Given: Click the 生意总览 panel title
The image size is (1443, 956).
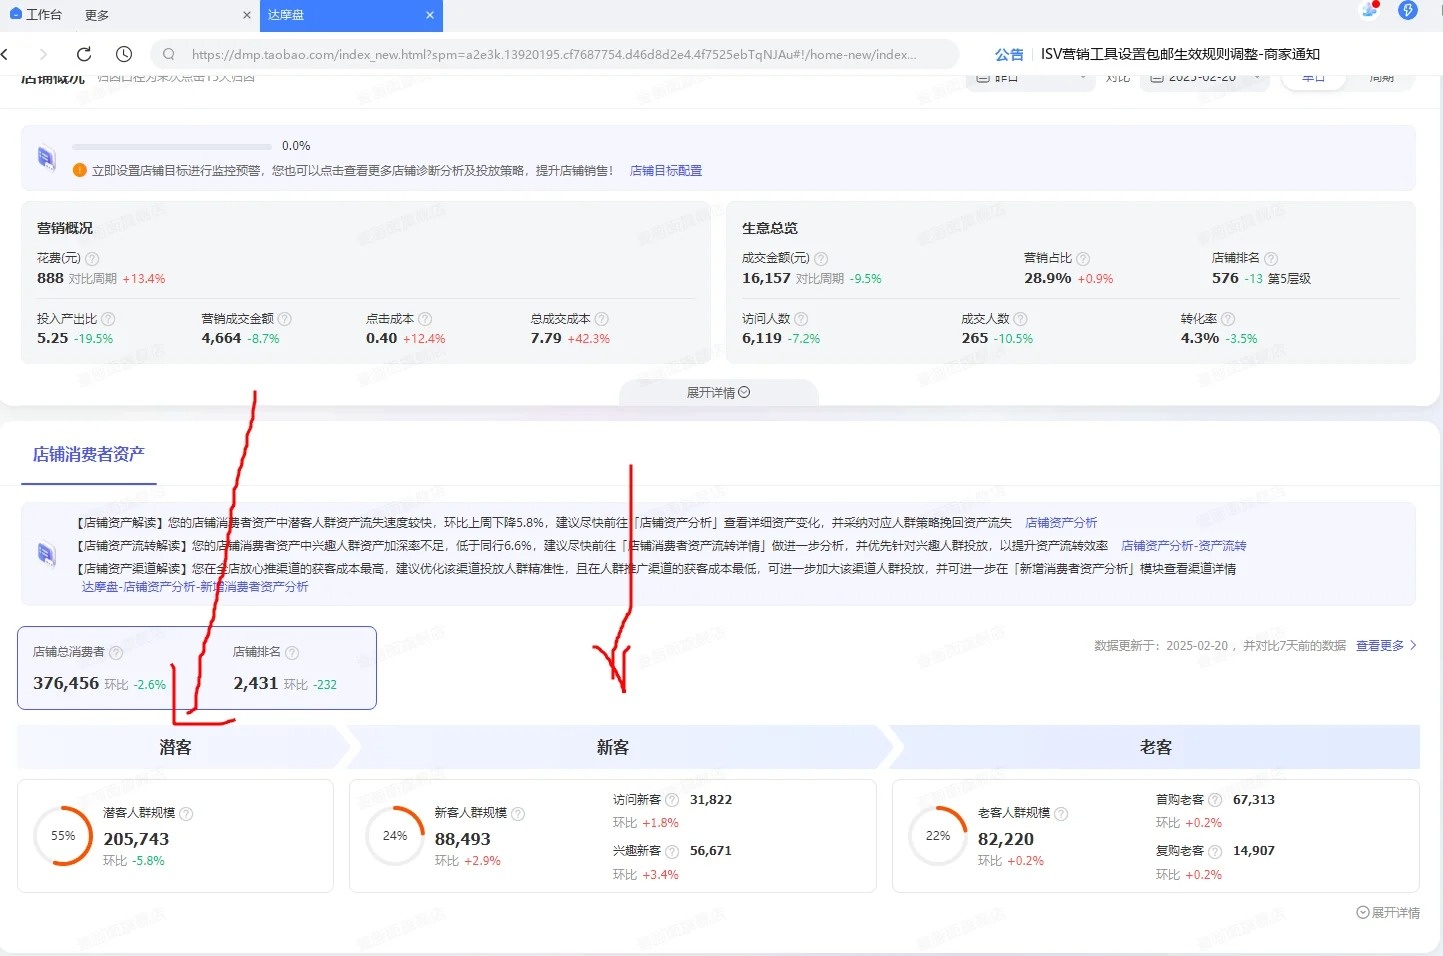Looking at the screenshot, I should [770, 228].
